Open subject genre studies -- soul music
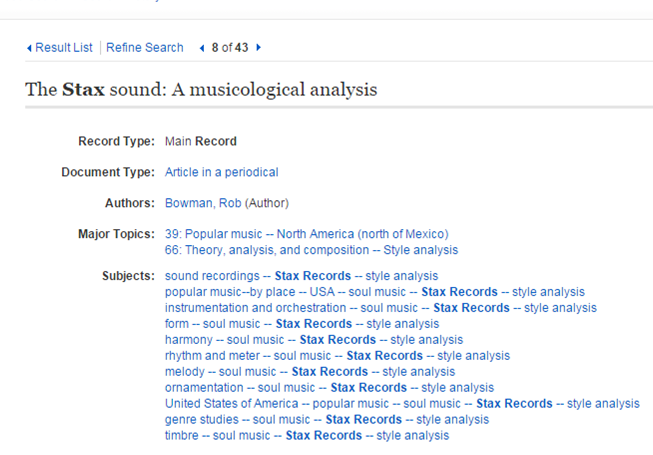Screen dimensions: 653x455 tap(327, 419)
